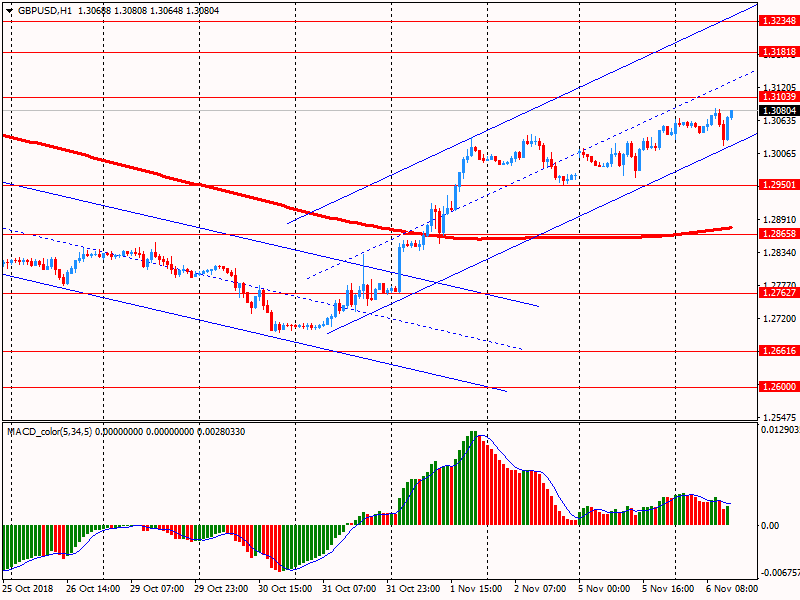Click the MACD 0.00 scale value
Screen dimensions: 800x600
(x=770, y=526)
